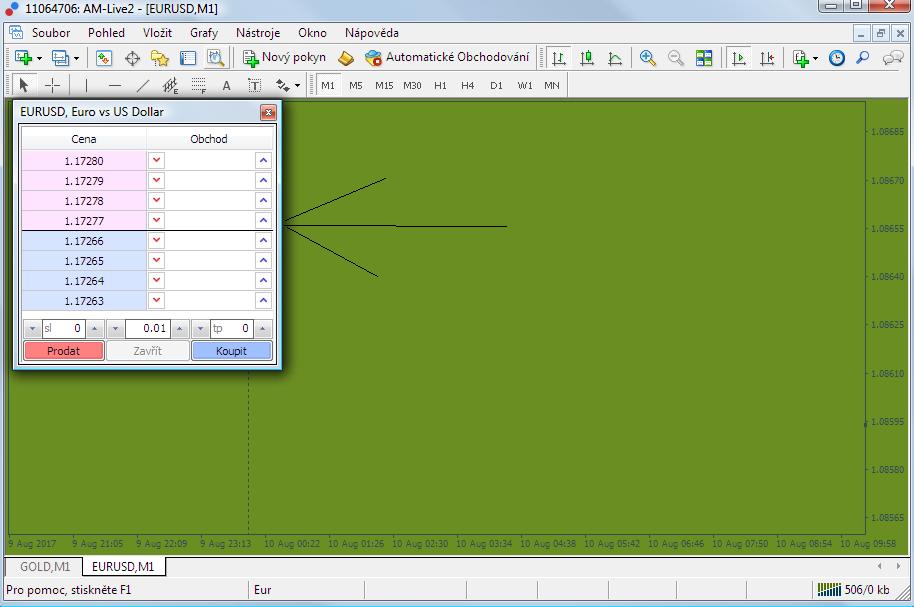Zoom in on the chart
Viewport: 914px width, 607px height.
[648, 58]
